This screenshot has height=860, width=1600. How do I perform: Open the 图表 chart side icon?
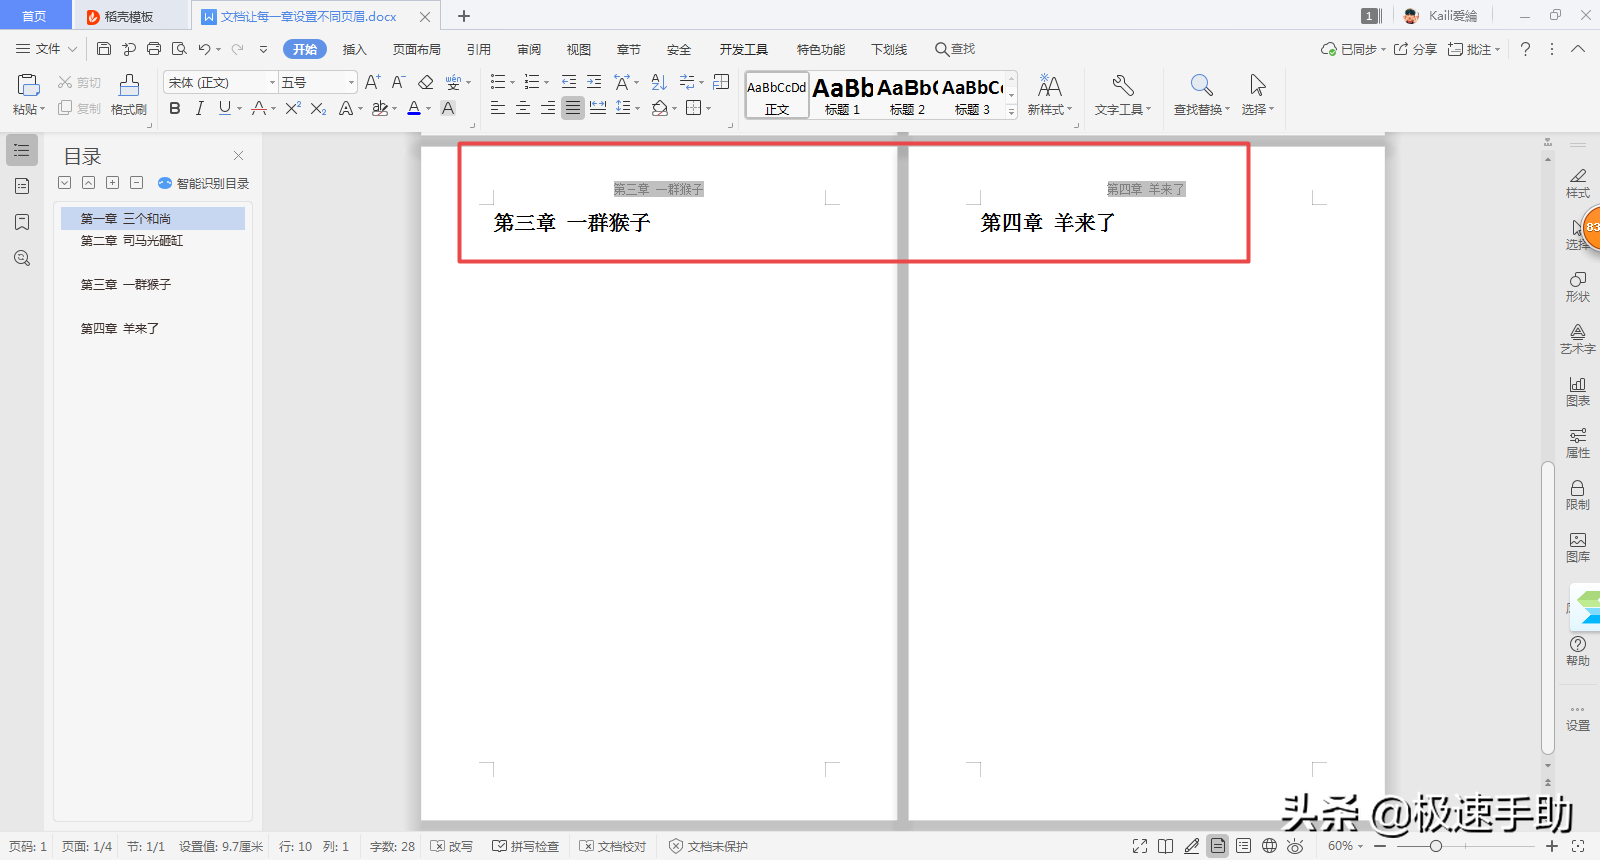pyautogui.click(x=1577, y=390)
